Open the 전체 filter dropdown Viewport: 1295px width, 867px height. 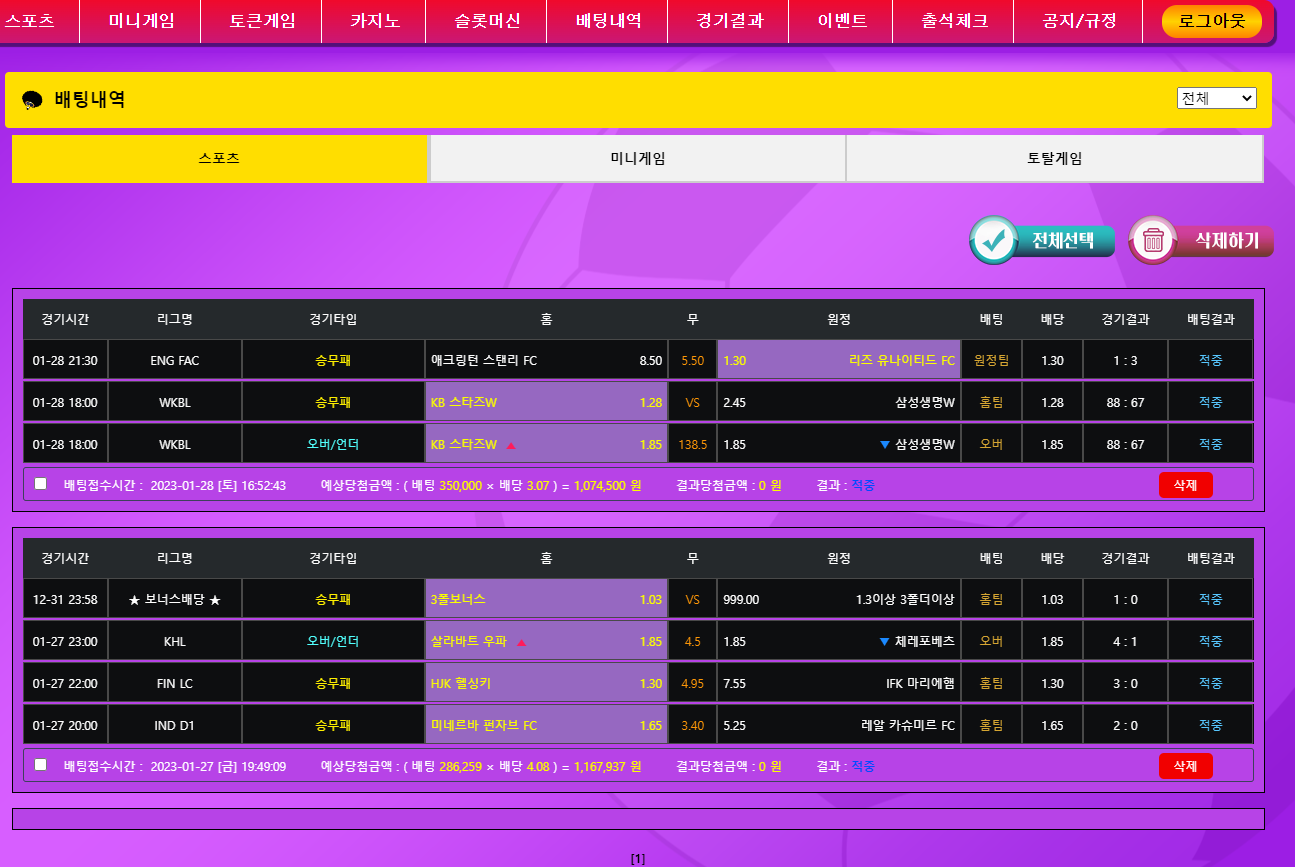[1216, 98]
